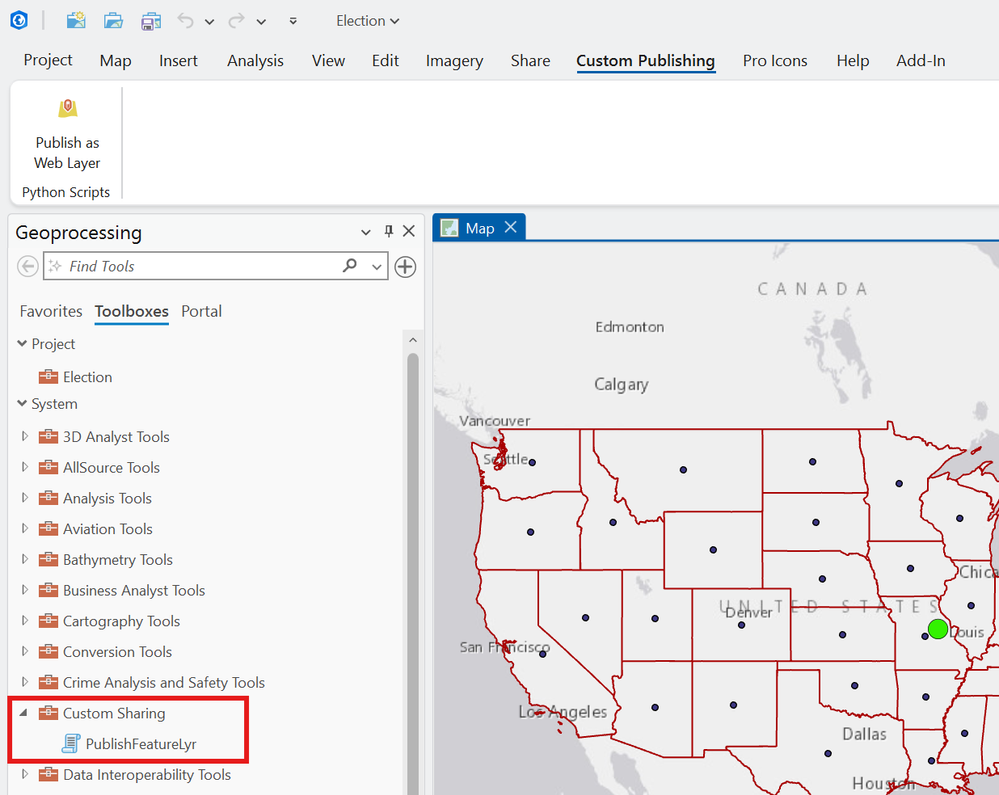This screenshot has height=795, width=999.
Task: Open the Pro Icons ribbon tab
Action: pos(775,61)
